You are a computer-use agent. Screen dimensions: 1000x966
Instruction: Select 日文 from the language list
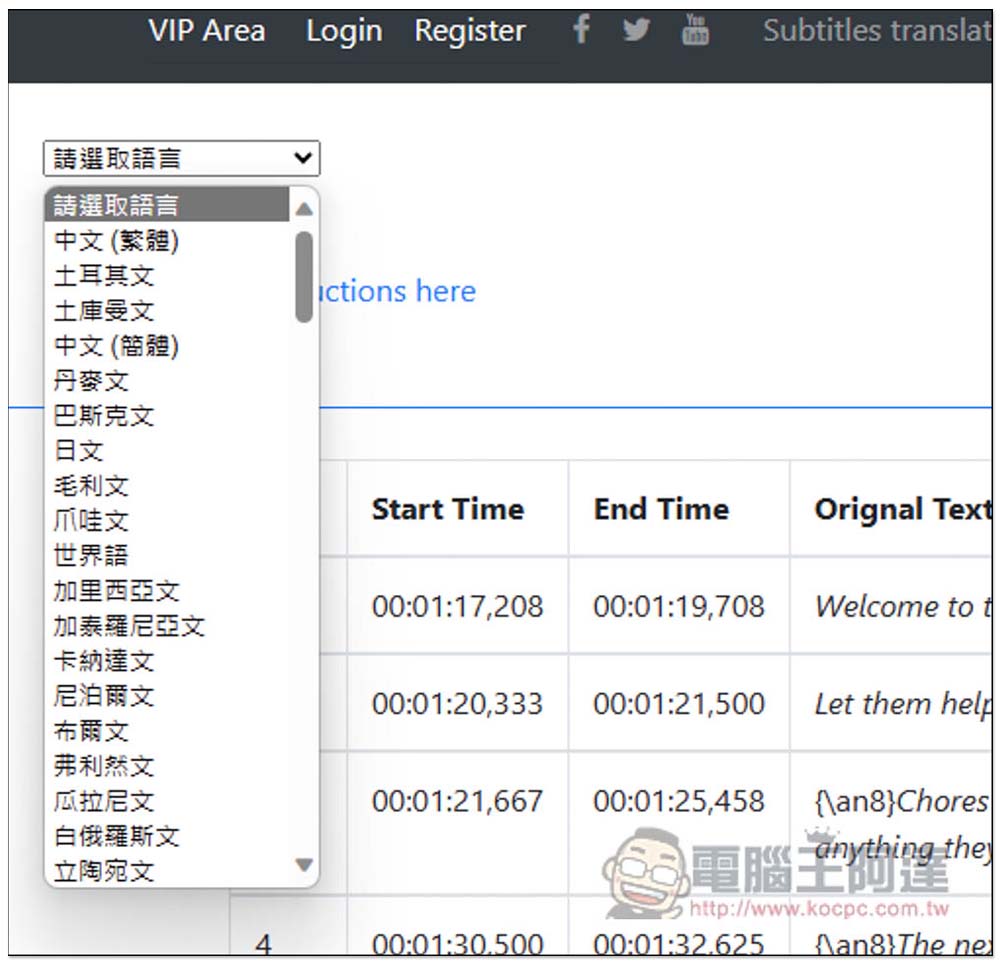point(166,451)
